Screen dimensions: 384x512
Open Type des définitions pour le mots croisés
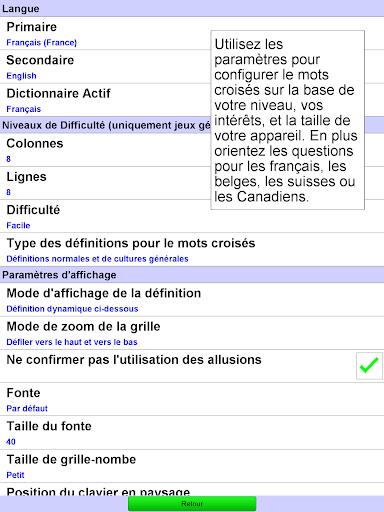click(x=192, y=250)
